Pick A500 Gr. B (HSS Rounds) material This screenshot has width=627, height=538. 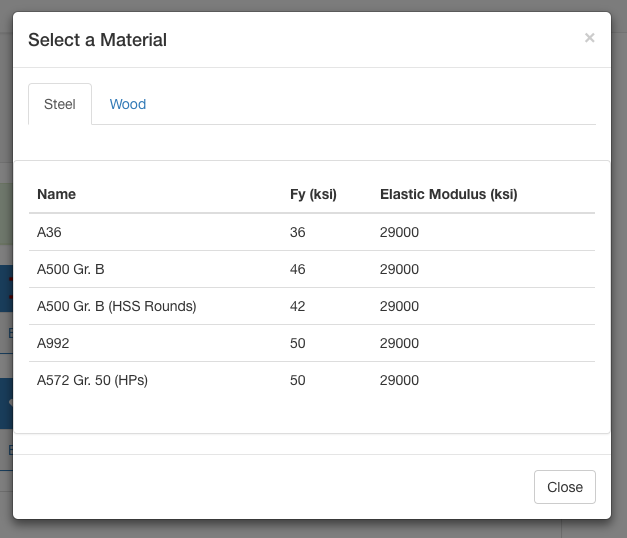117,306
